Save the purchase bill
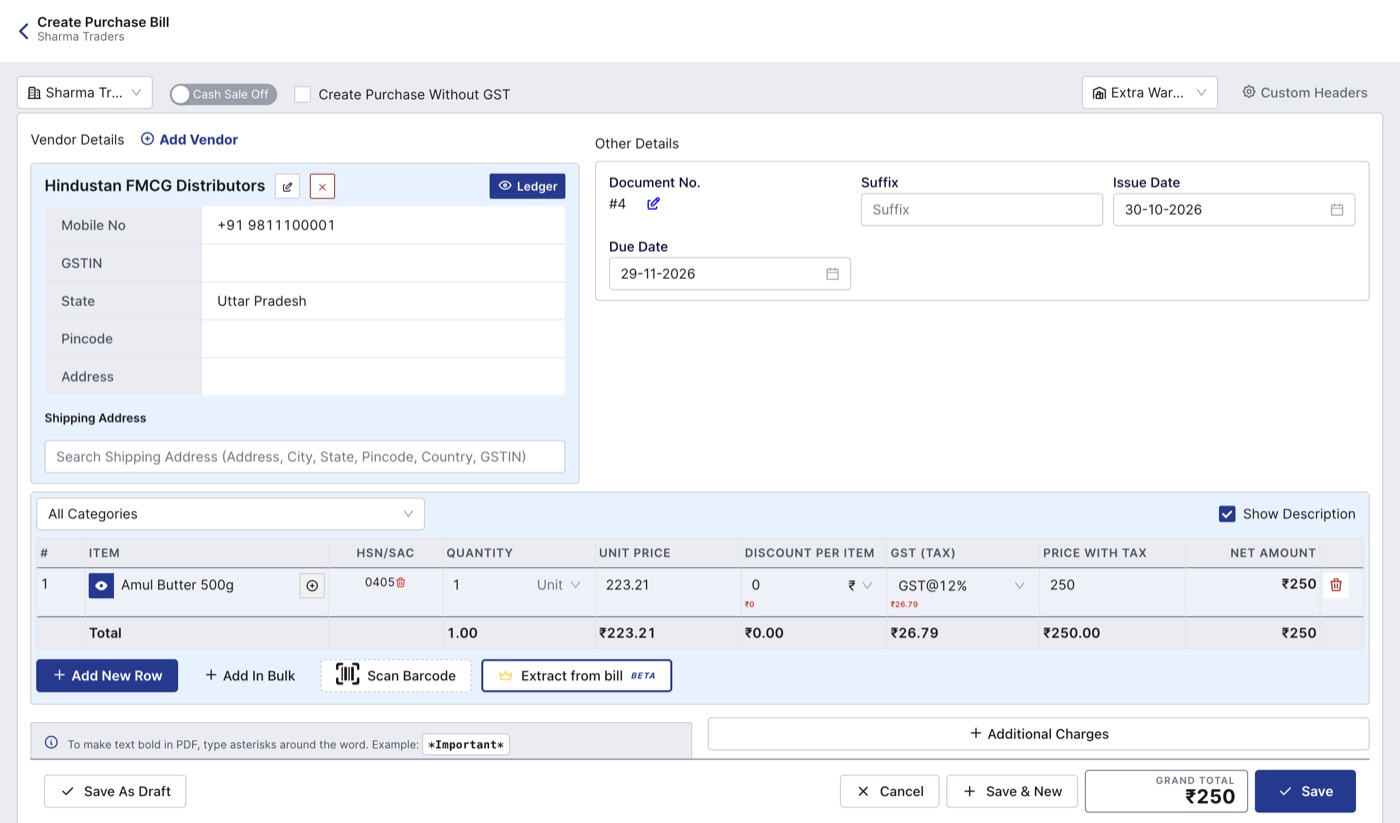1400x823 pixels. (1305, 791)
